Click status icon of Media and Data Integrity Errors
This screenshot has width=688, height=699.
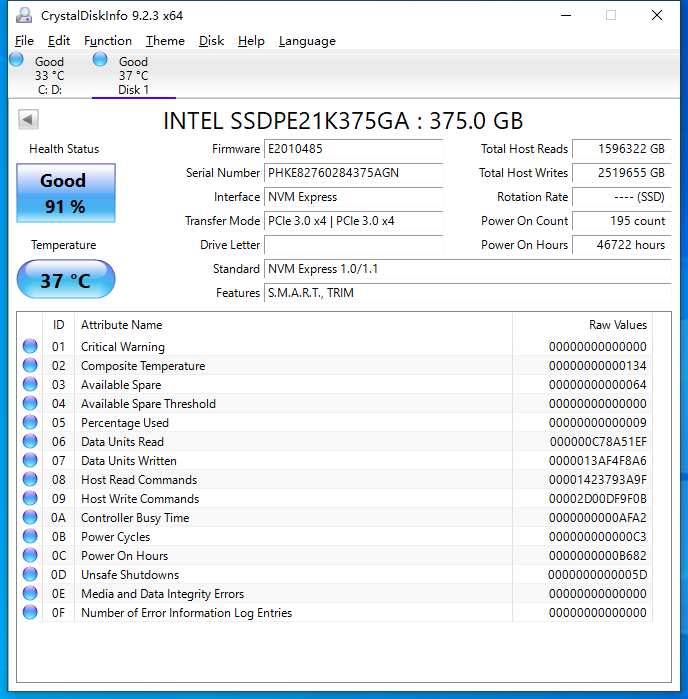(x=30, y=593)
